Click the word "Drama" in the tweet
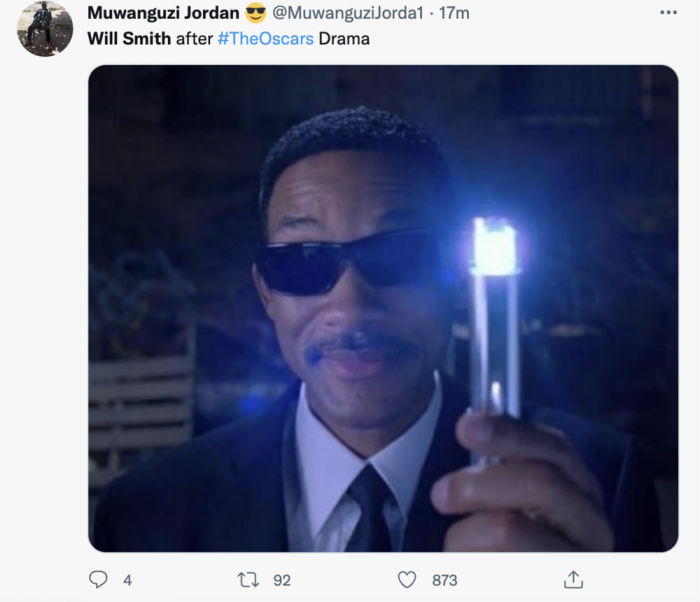This screenshot has height=602, width=700. point(344,38)
